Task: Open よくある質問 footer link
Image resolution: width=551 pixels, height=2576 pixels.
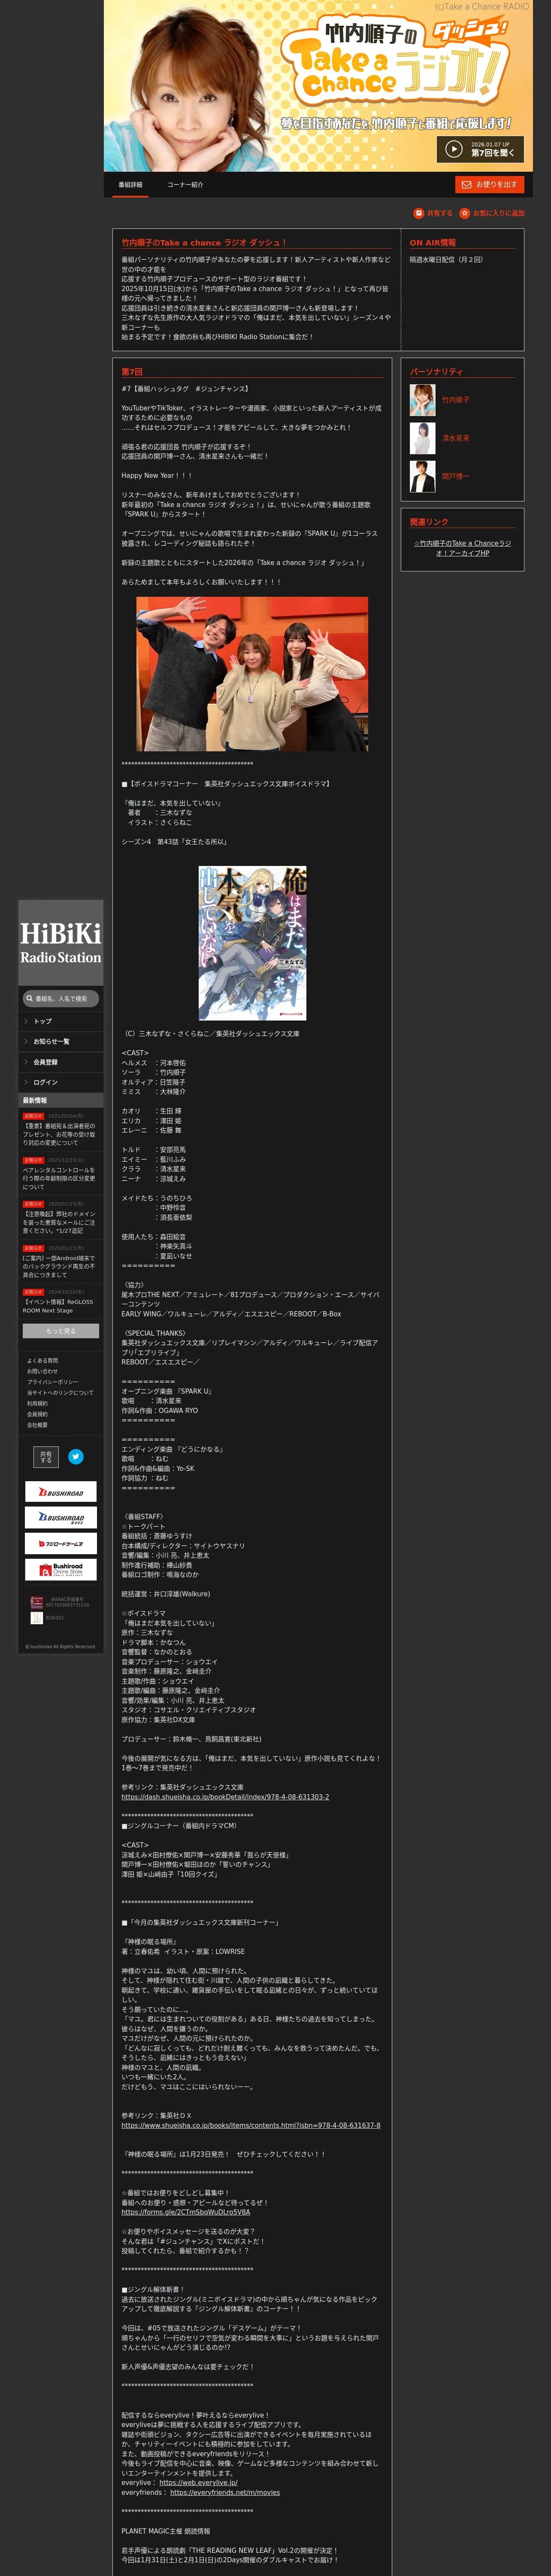Action: click(x=43, y=1360)
